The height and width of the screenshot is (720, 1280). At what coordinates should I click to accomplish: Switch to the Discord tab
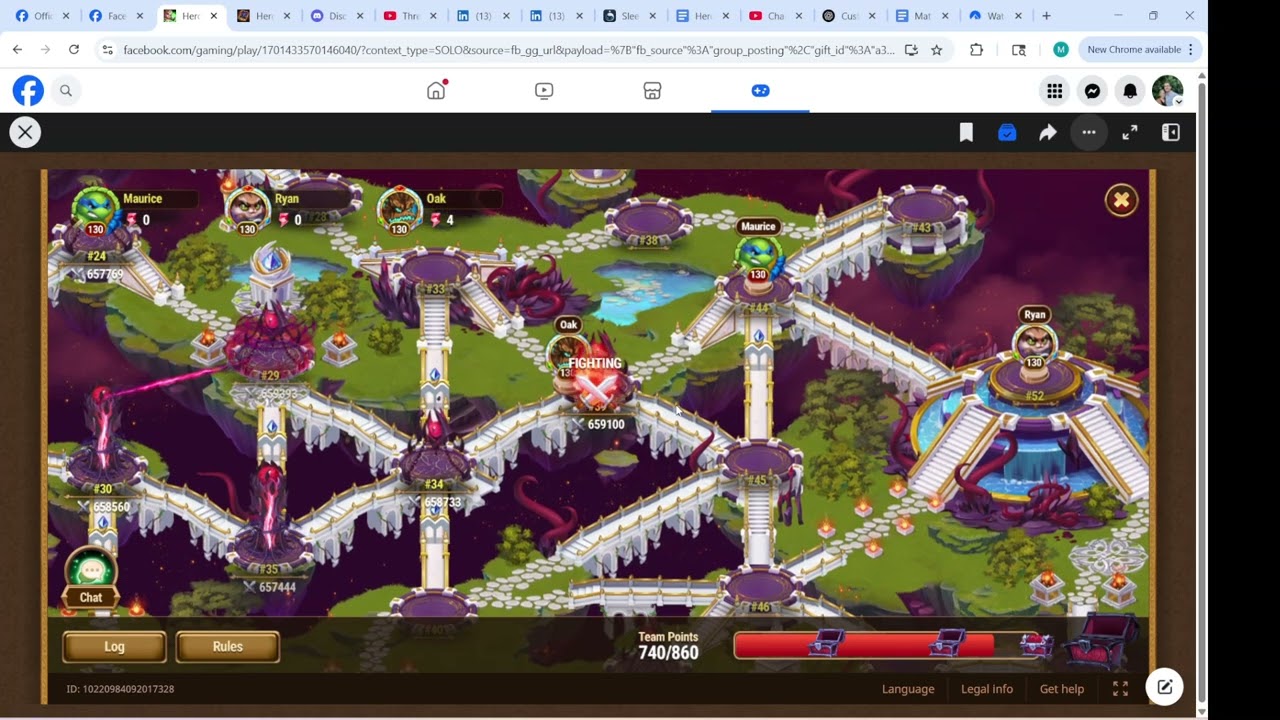tap(335, 16)
